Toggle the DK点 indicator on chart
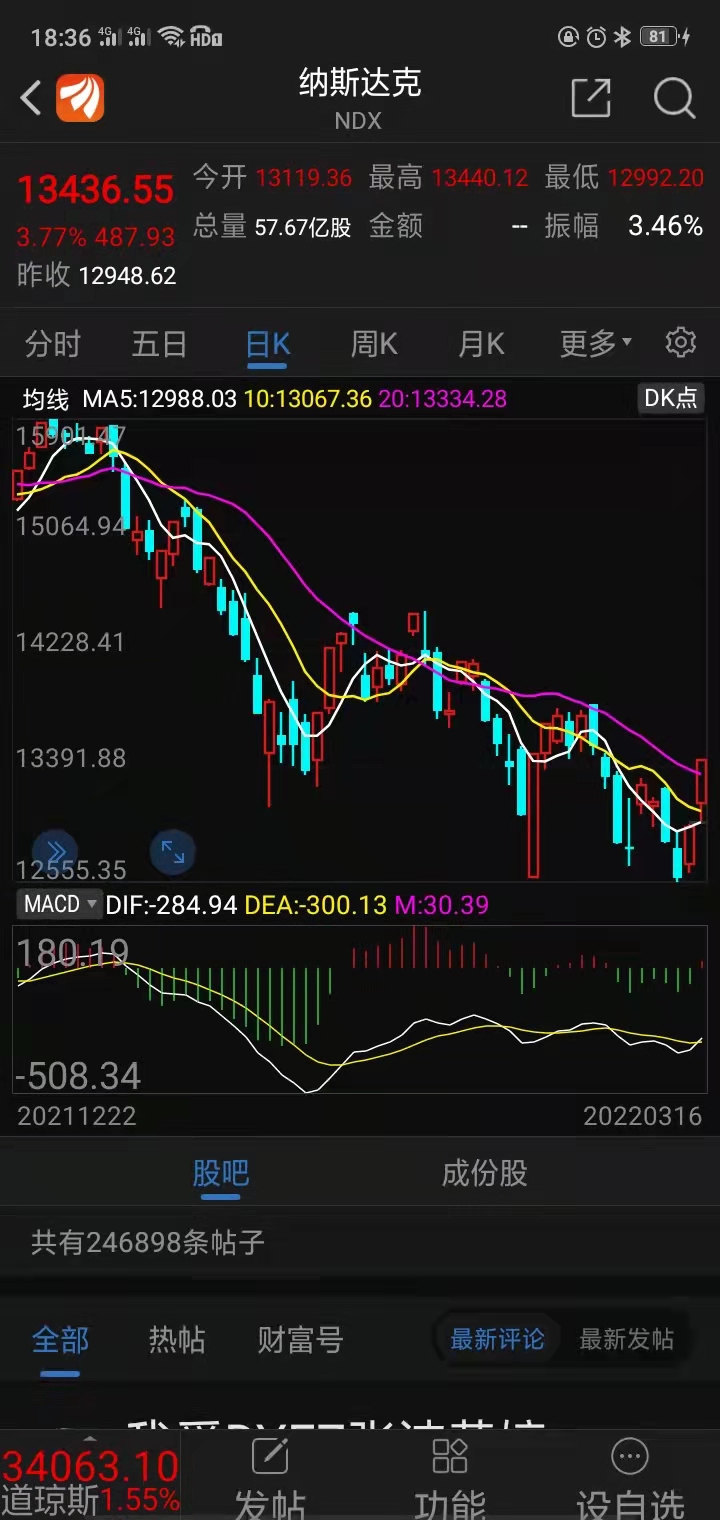Image resolution: width=720 pixels, height=1520 pixels. pos(670,398)
